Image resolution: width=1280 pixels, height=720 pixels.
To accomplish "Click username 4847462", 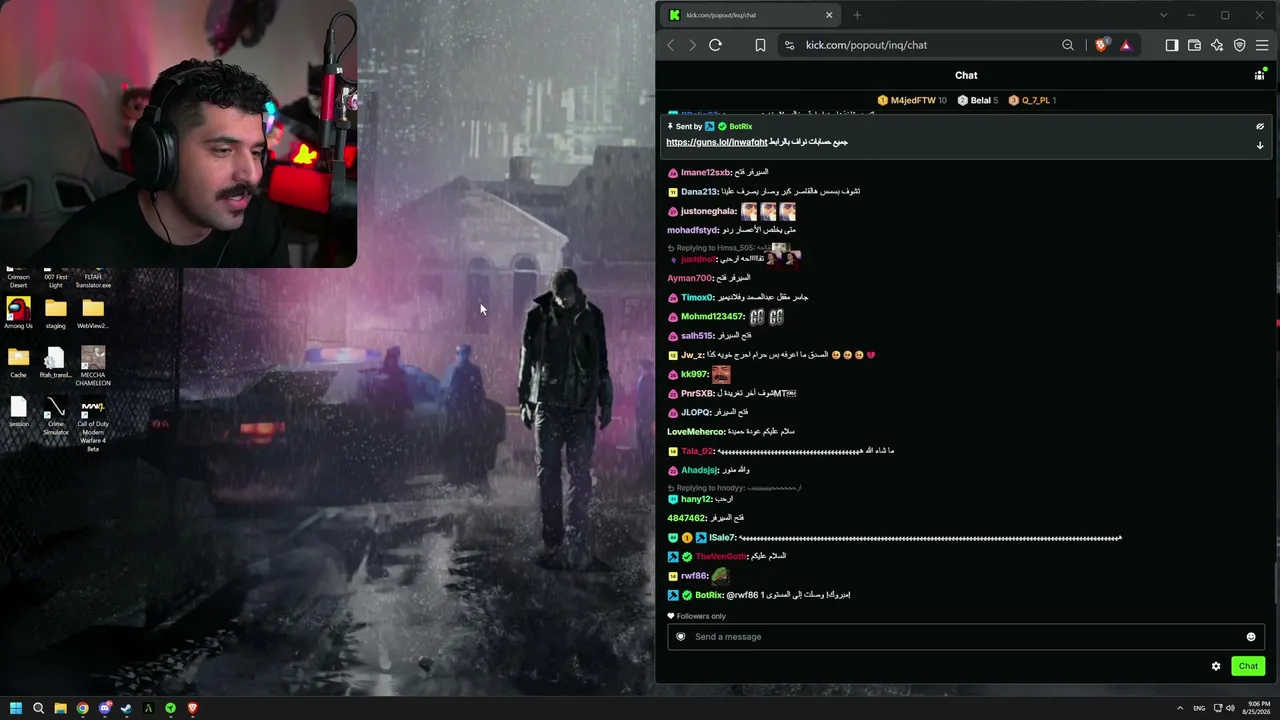I will 687,518.
